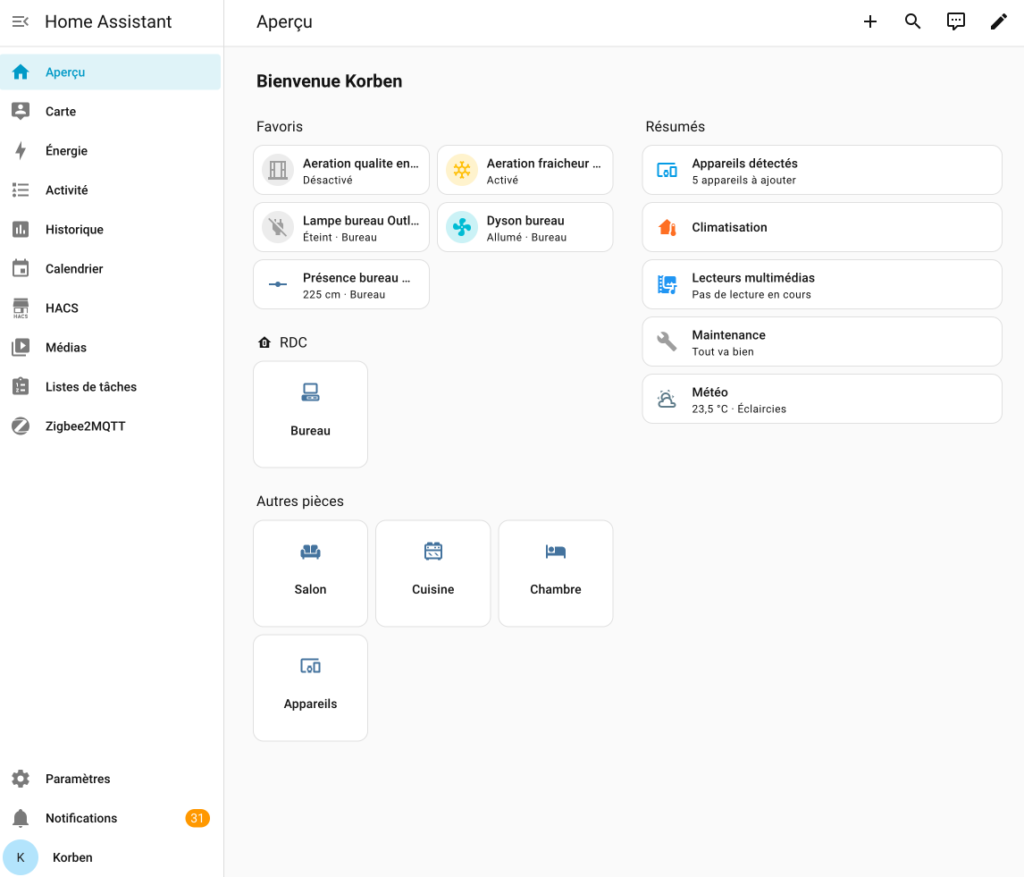This screenshot has height=877, width=1024.
Task: Click the Zigbee2MQTT logo icon
Action: coord(20,426)
